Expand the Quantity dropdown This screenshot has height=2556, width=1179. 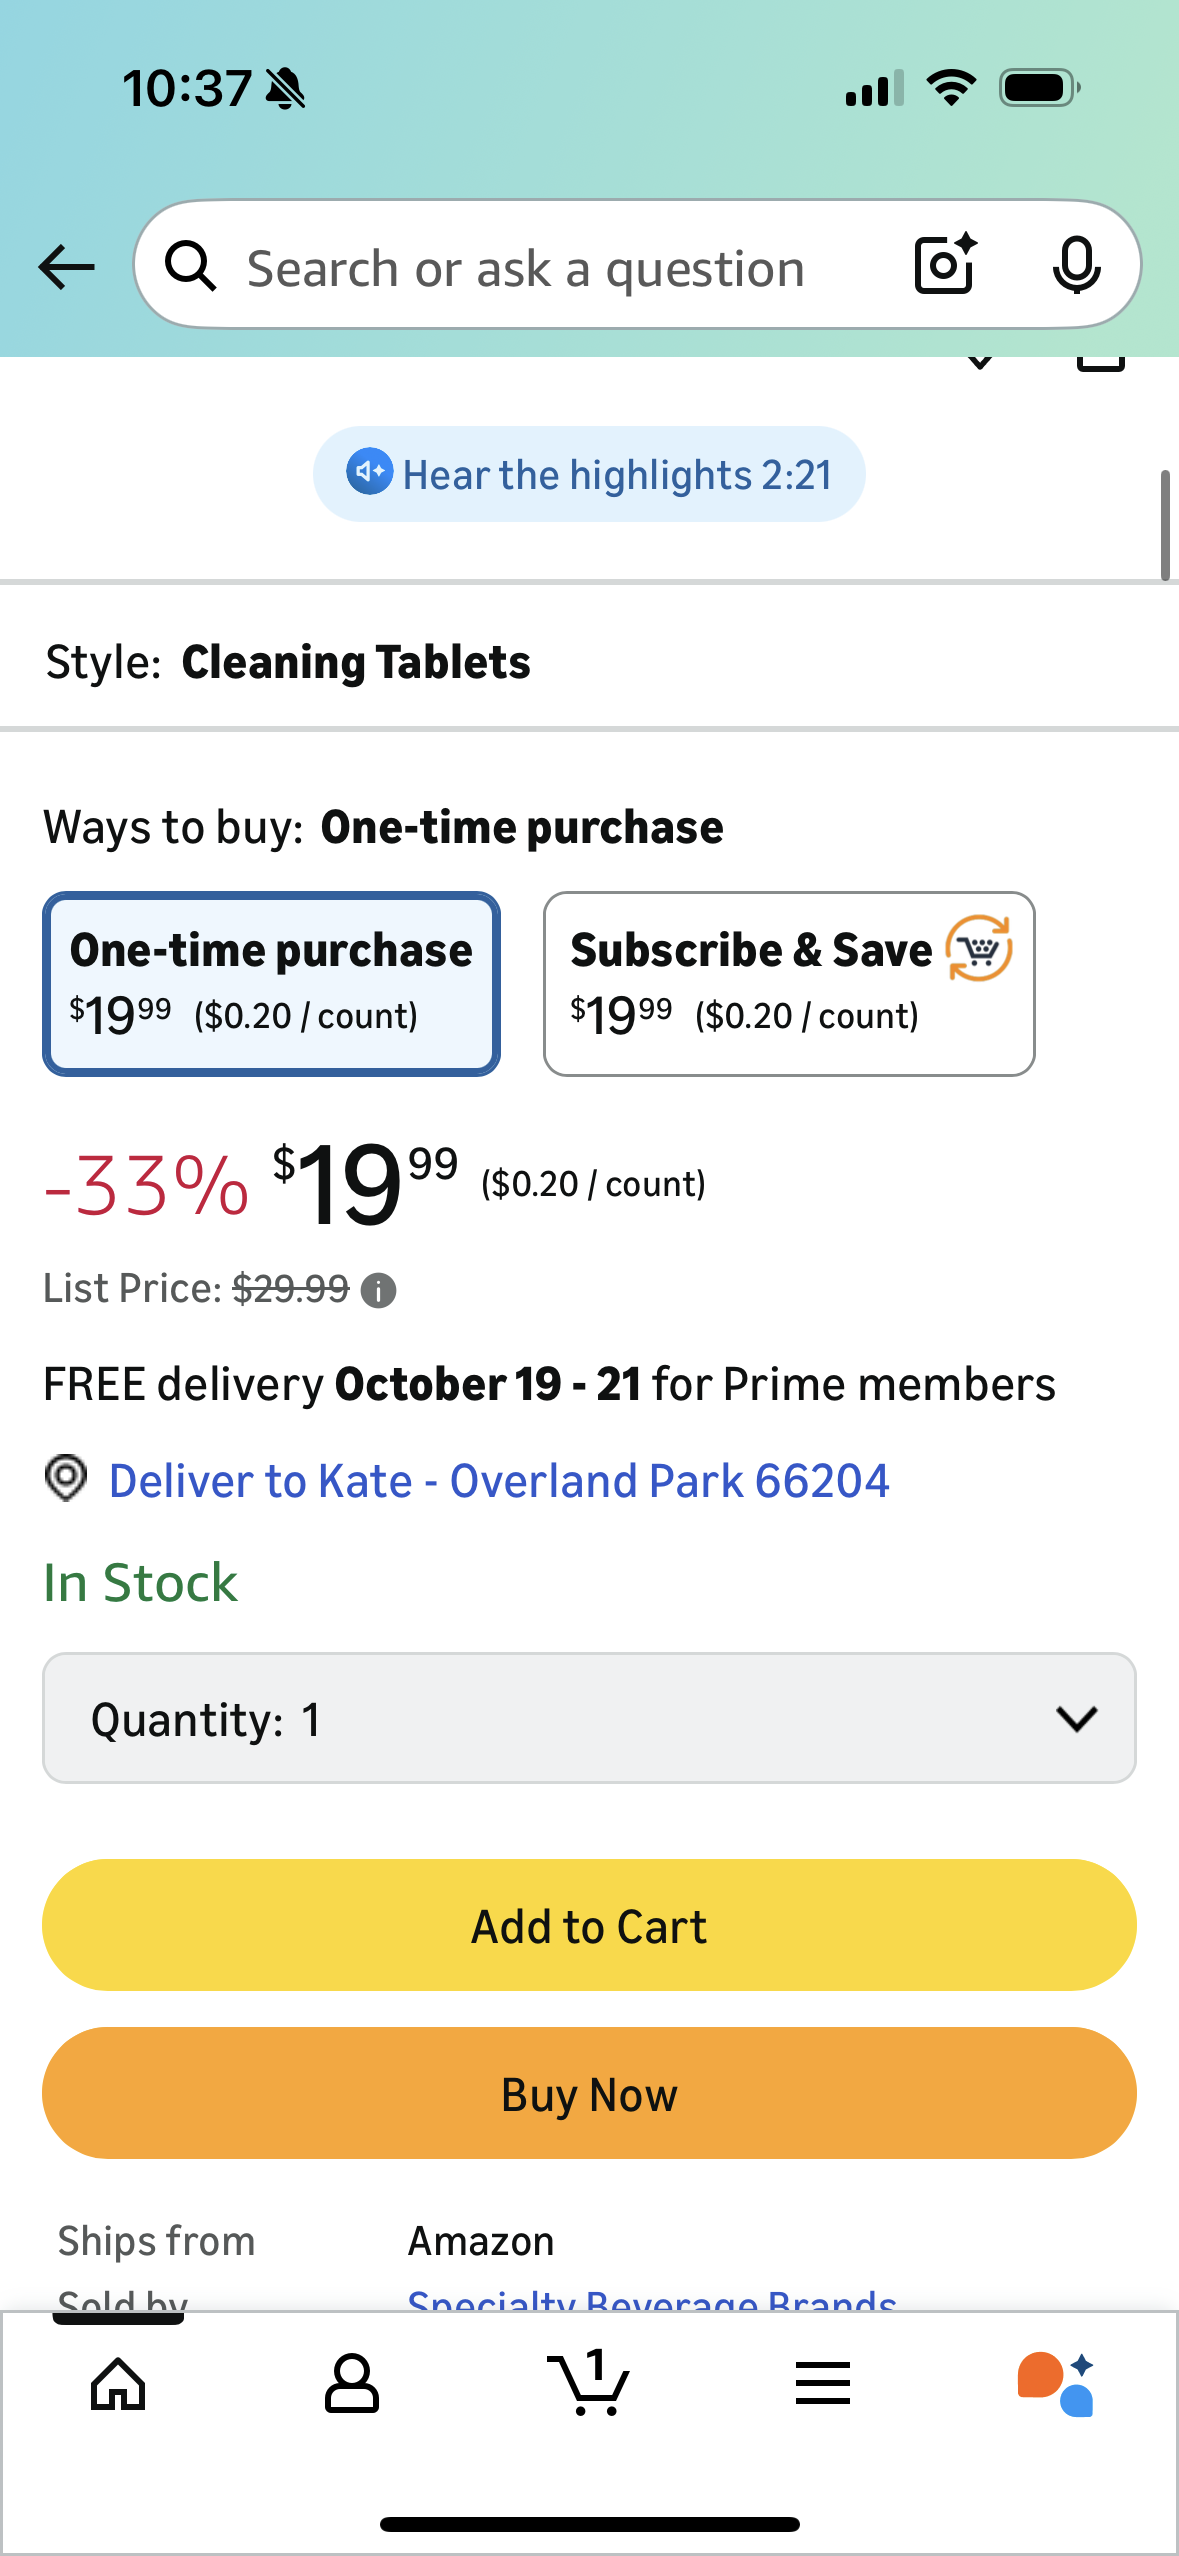tap(589, 1718)
